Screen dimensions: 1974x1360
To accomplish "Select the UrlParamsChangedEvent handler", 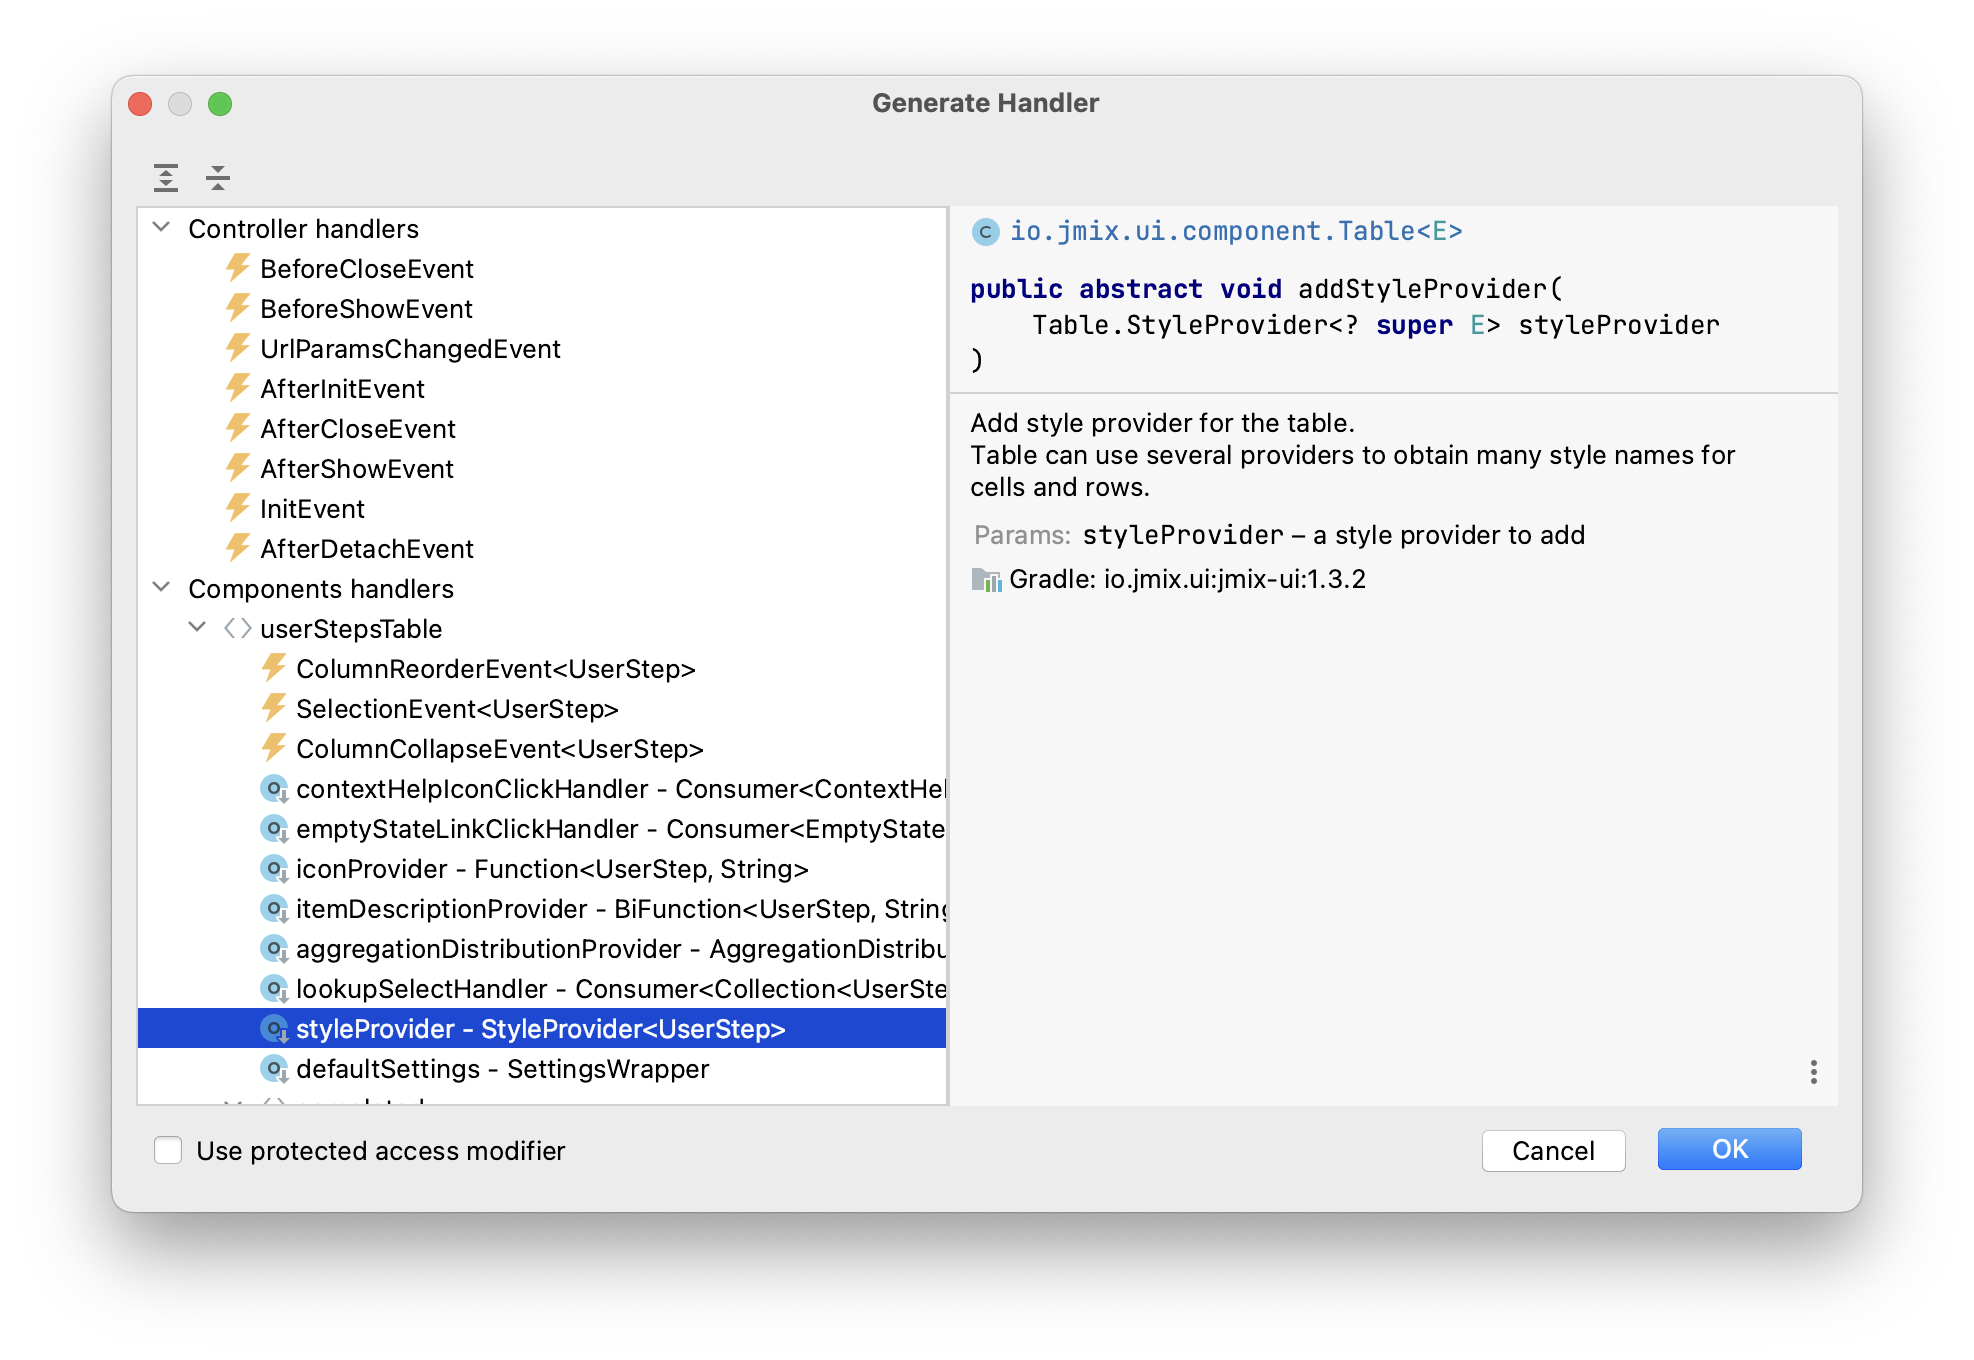I will pyautogui.click(x=542, y=348).
